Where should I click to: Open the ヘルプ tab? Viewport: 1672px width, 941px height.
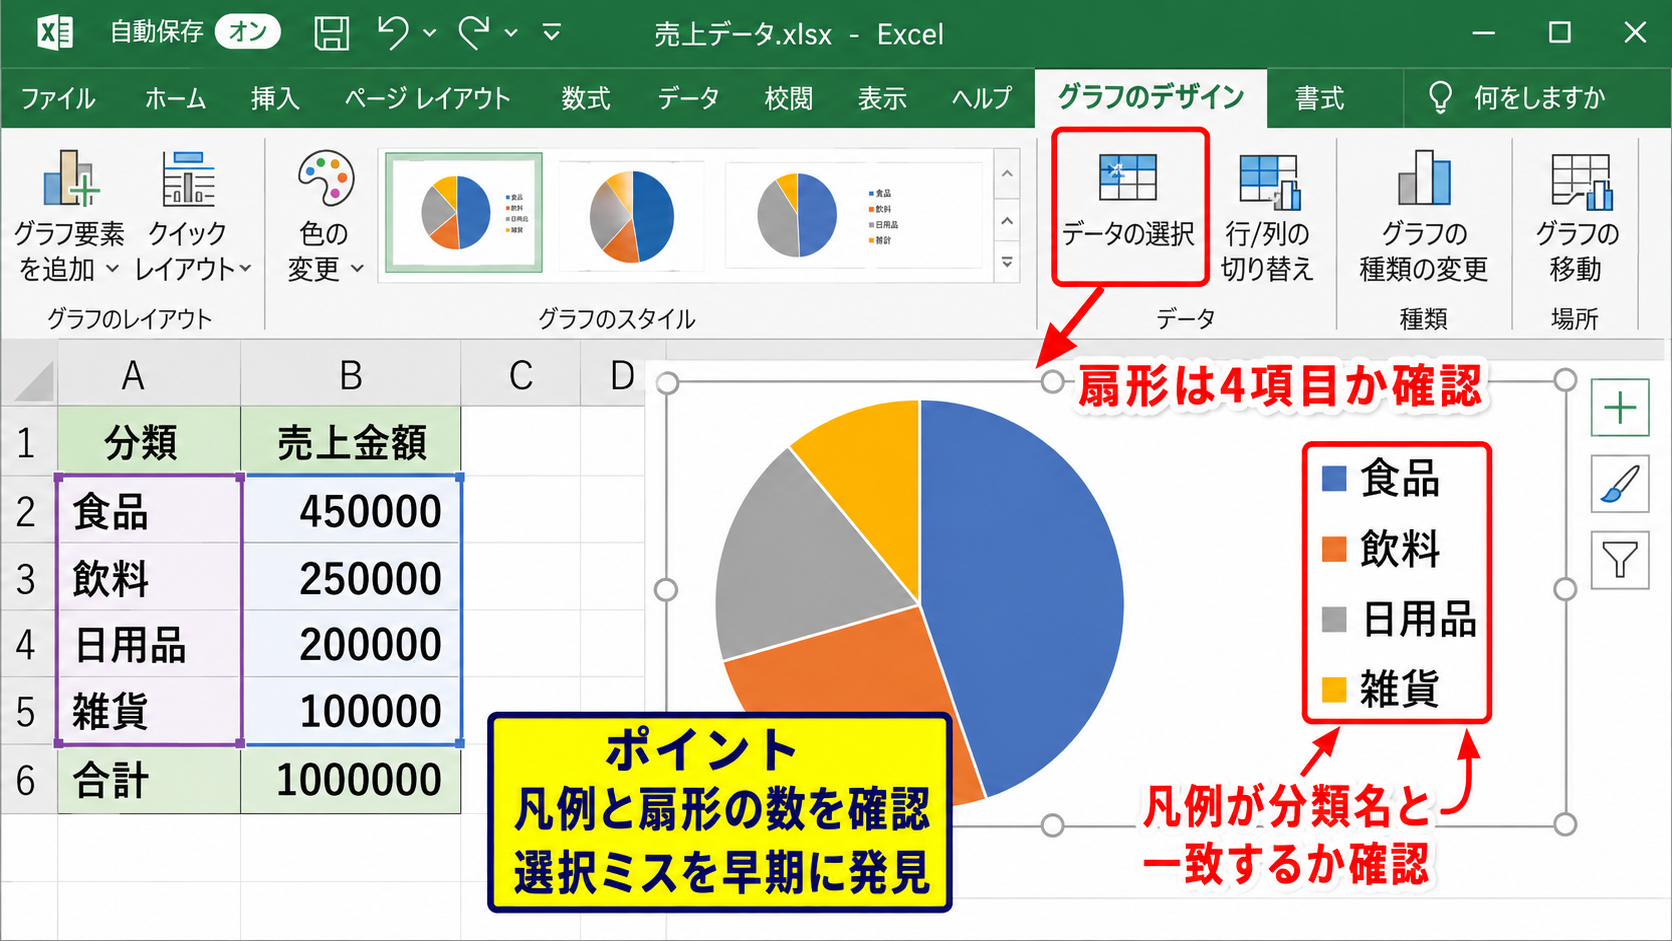(981, 98)
